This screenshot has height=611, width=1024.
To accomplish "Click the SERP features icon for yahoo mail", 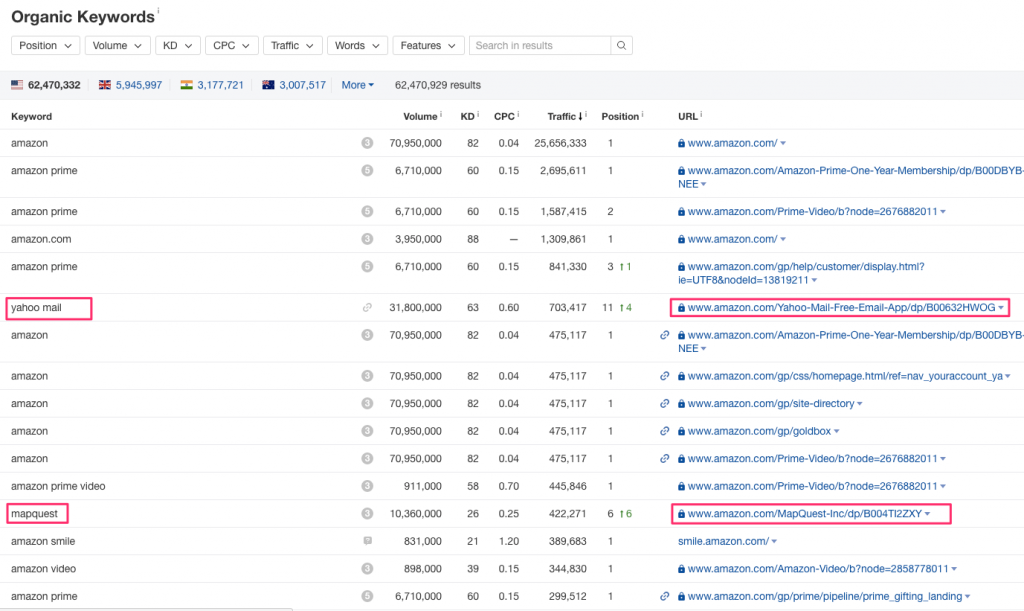I will point(367,307).
